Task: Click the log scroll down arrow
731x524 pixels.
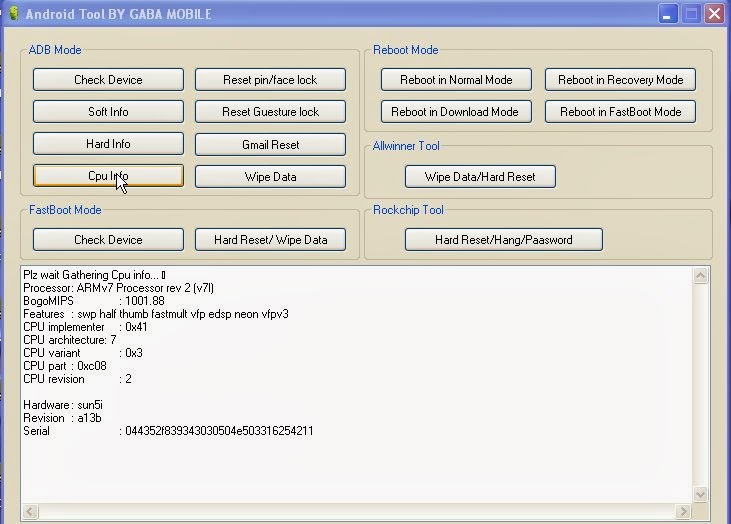Action: click(700, 494)
